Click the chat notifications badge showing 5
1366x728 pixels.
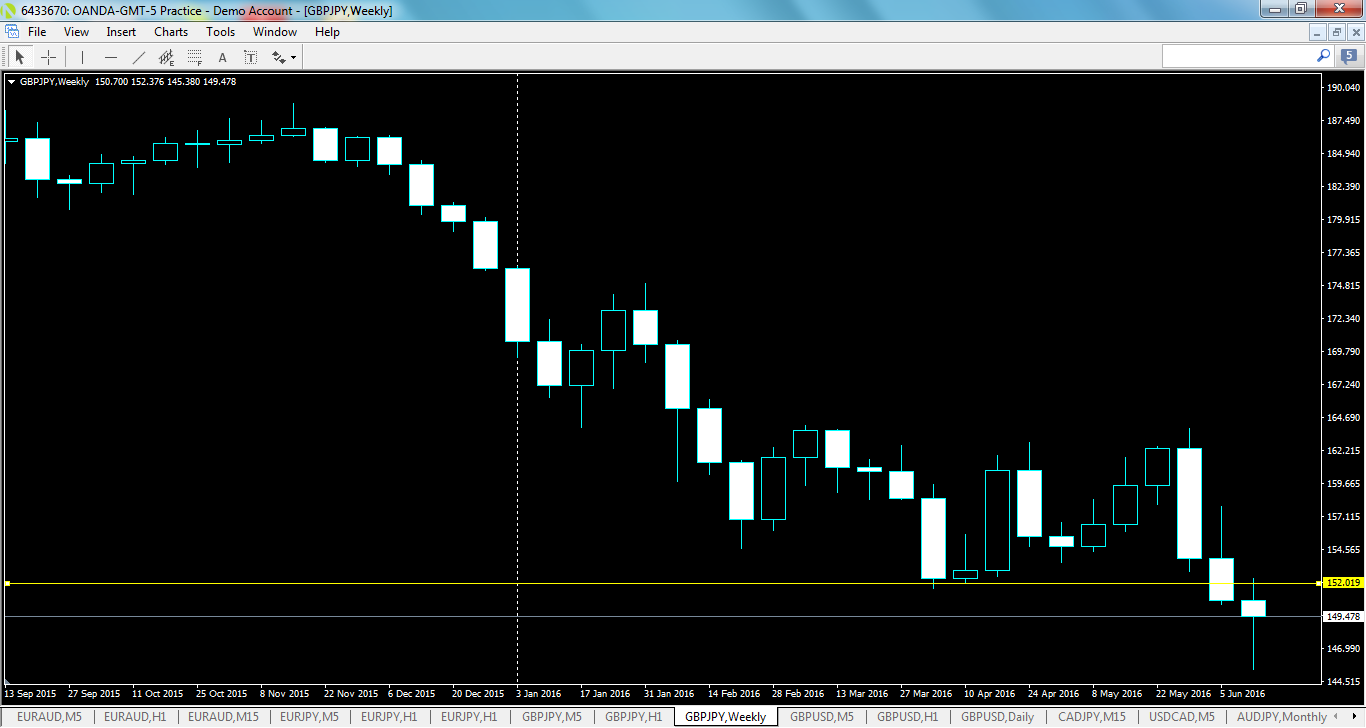1345,56
